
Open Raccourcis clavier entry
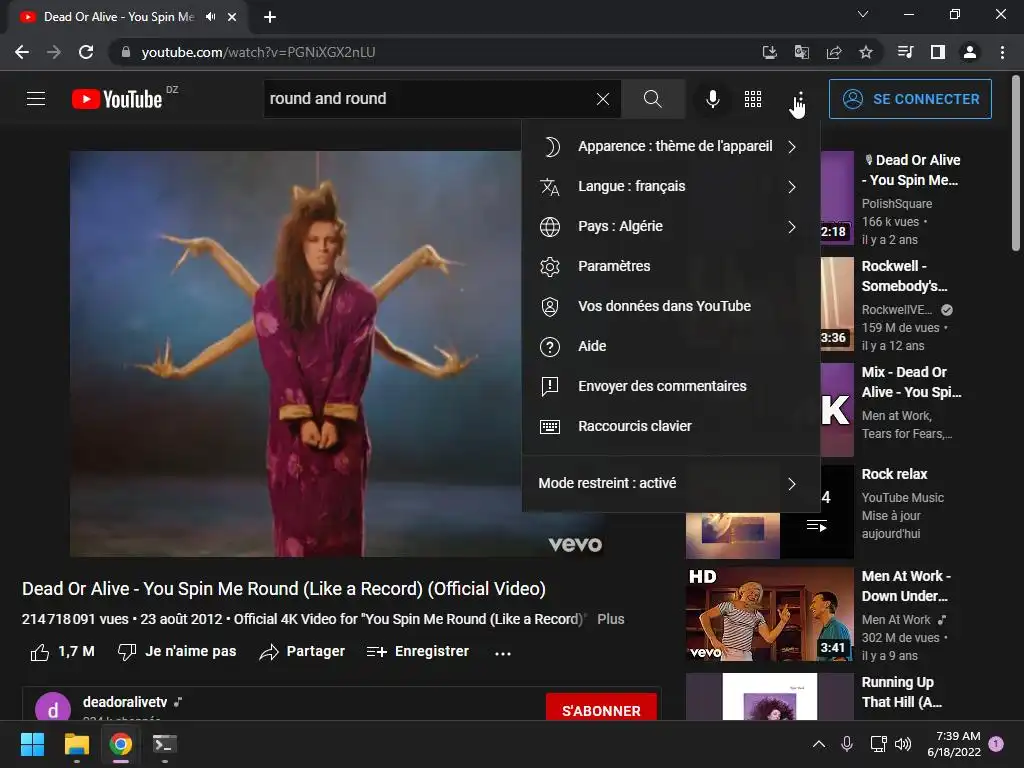tap(671, 426)
